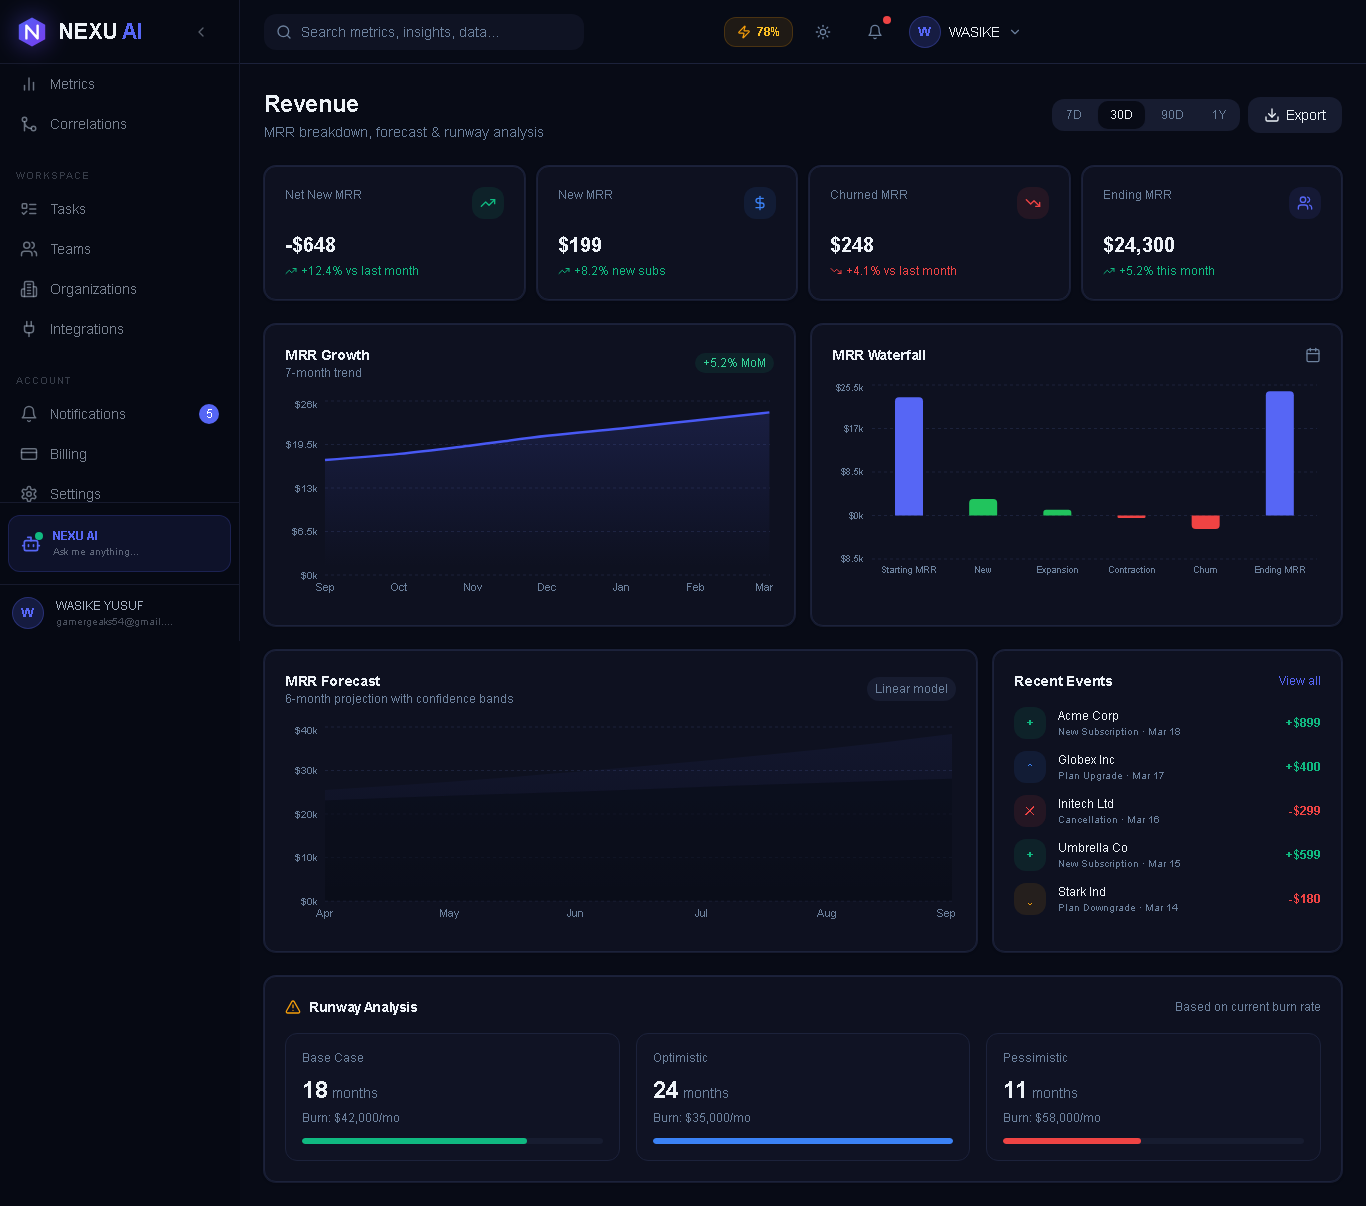
Task: Open the View all recent events link
Action: click(1299, 681)
